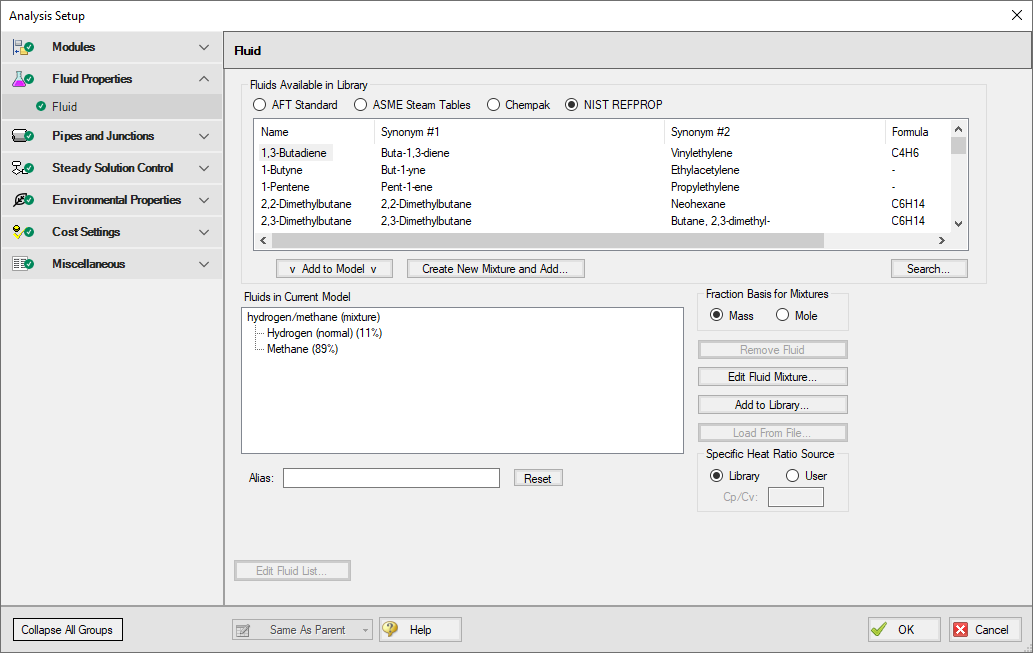Screen dimensions: 1033x653
Task: Click the Miscellaneous group icon
Action: click(x=22, y=264)
